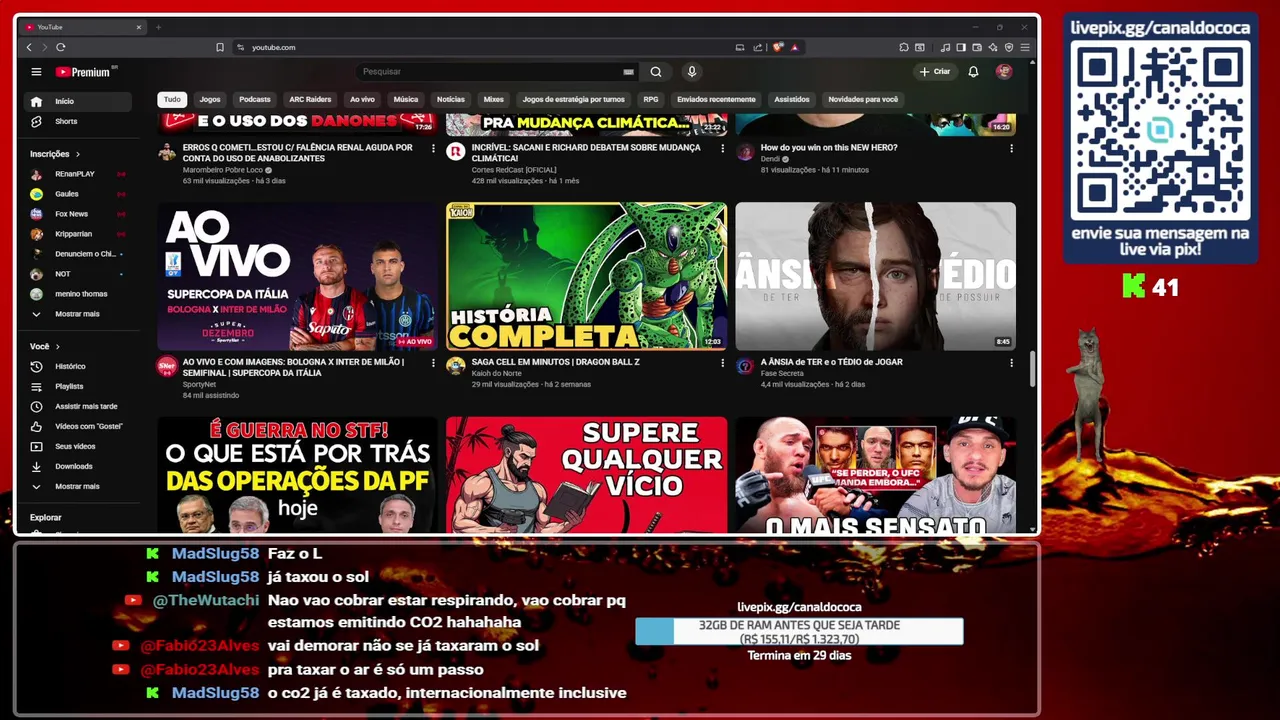
Task: Open Gaules subscription channel
Action: [x=77, y=194]
